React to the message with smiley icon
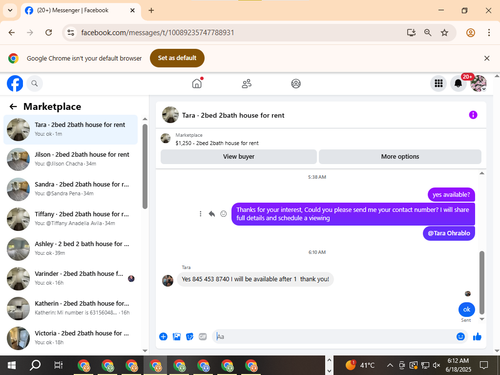The width and height of the screenshot is (500, 375). [223, 214]
